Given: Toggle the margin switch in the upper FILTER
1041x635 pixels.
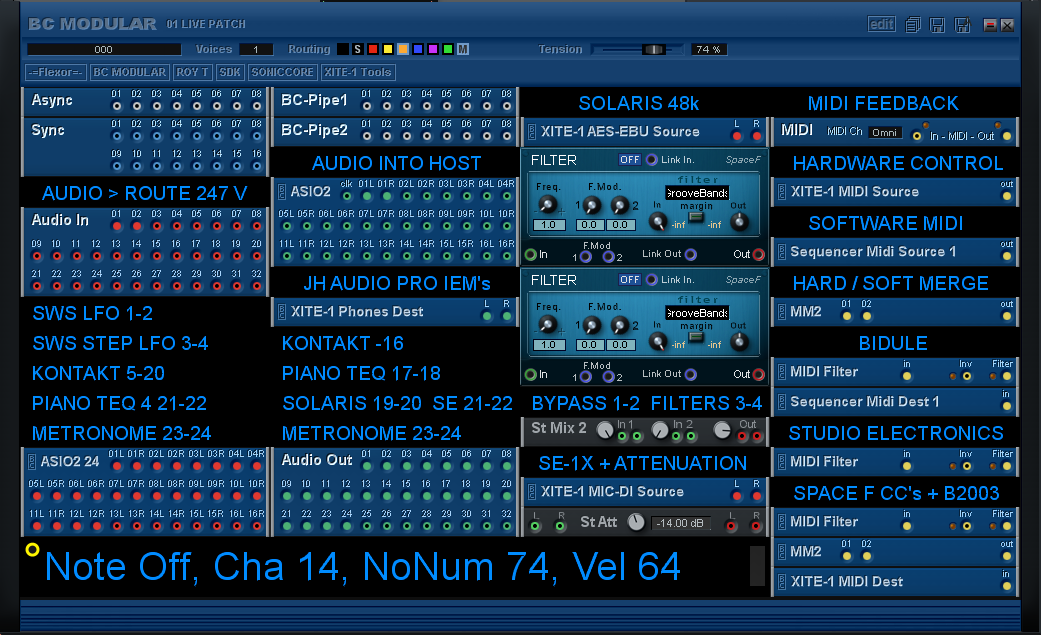Looking at the screenshot, I should (x=696, y=217).
